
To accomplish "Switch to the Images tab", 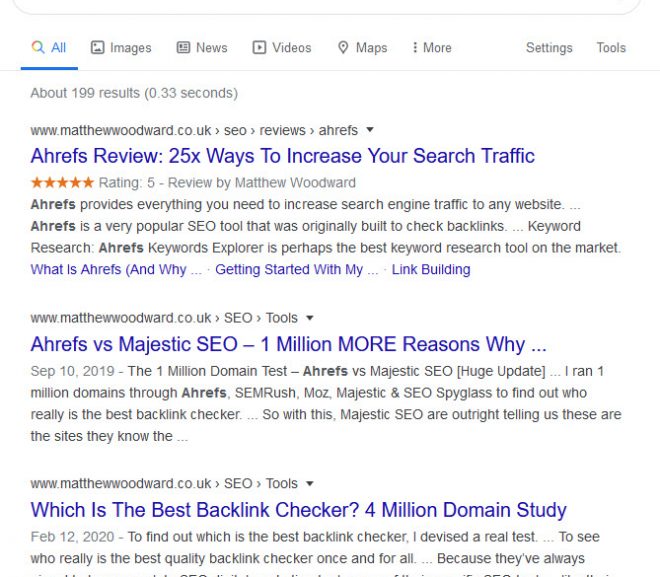I will click(121, 48).
